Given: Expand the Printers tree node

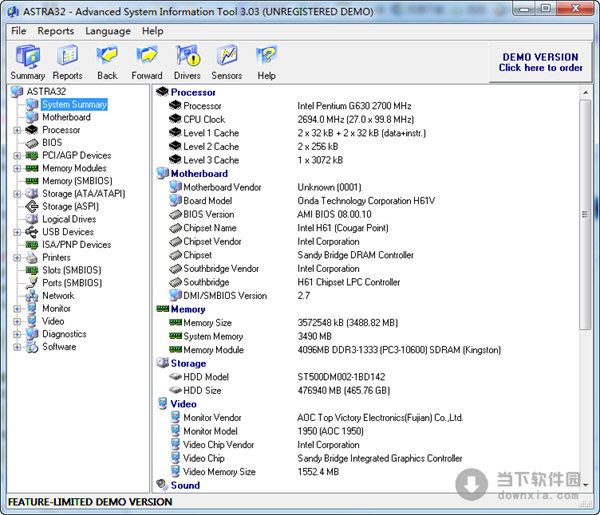Looking at the screenshot, I should coord(17,258).
